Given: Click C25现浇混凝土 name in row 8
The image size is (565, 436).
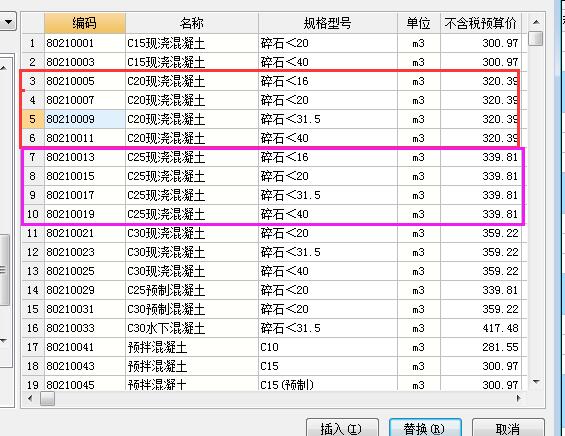Looking at the screenshot, I should pyautogui.click(x=192, y=176).
